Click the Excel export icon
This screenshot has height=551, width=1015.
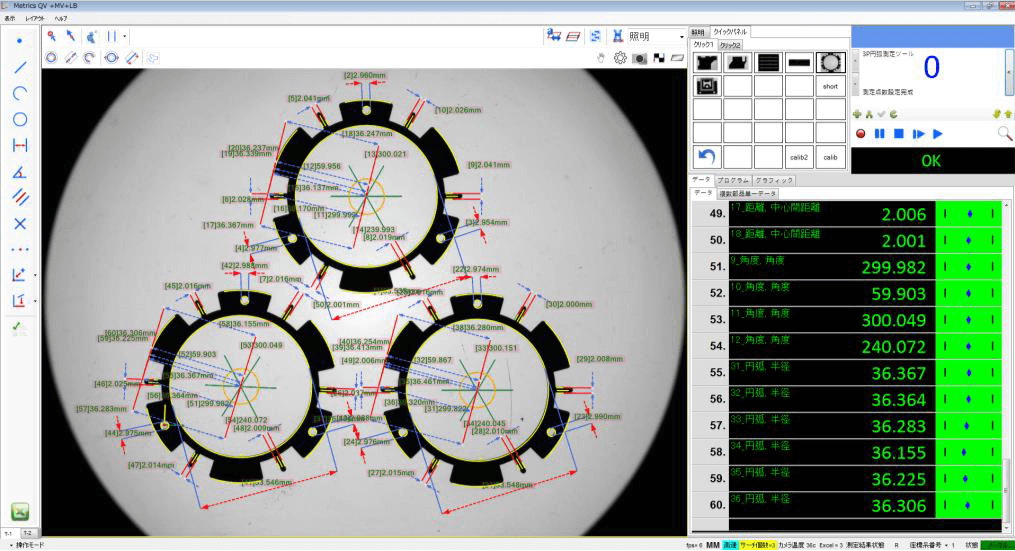point(19,511)
